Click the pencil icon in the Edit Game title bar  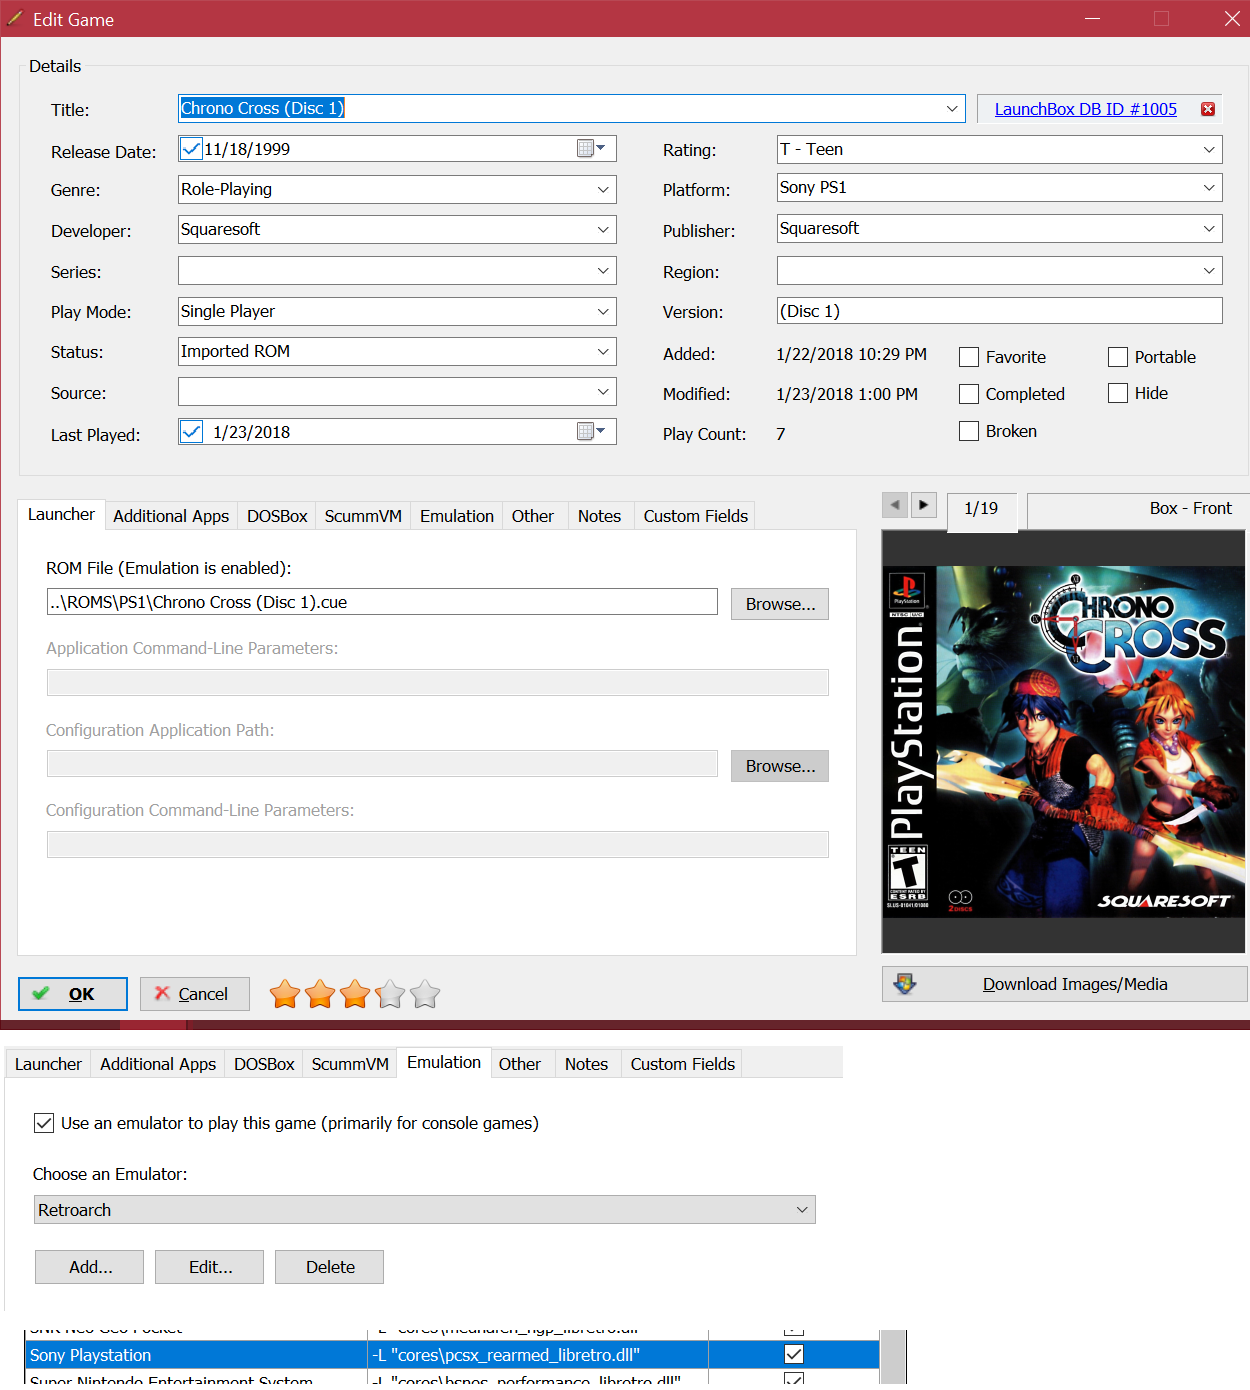[15, 19]
